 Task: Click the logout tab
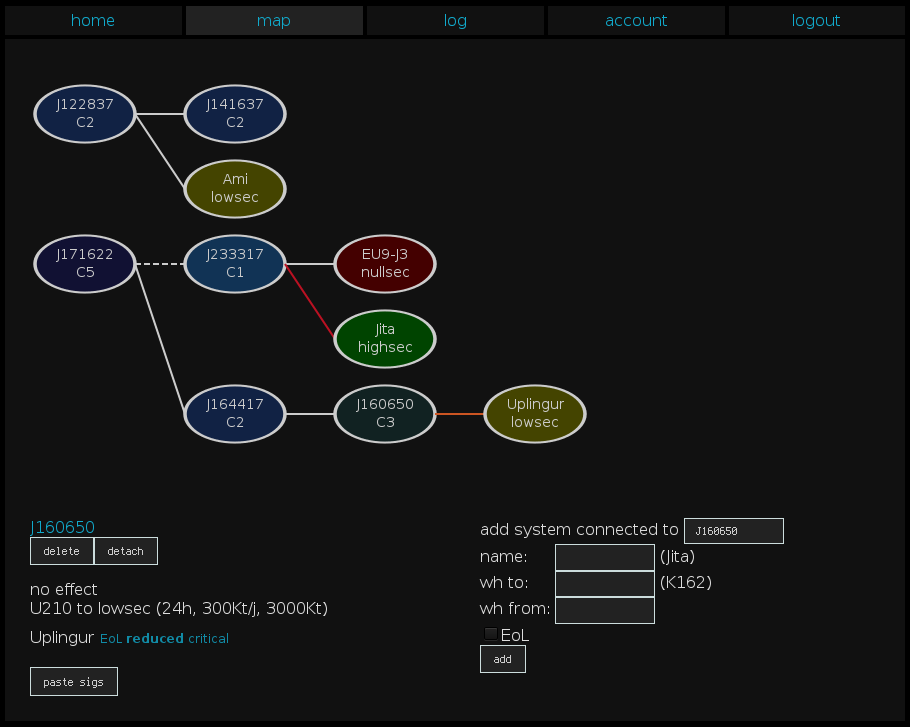(x=816, y=20)
